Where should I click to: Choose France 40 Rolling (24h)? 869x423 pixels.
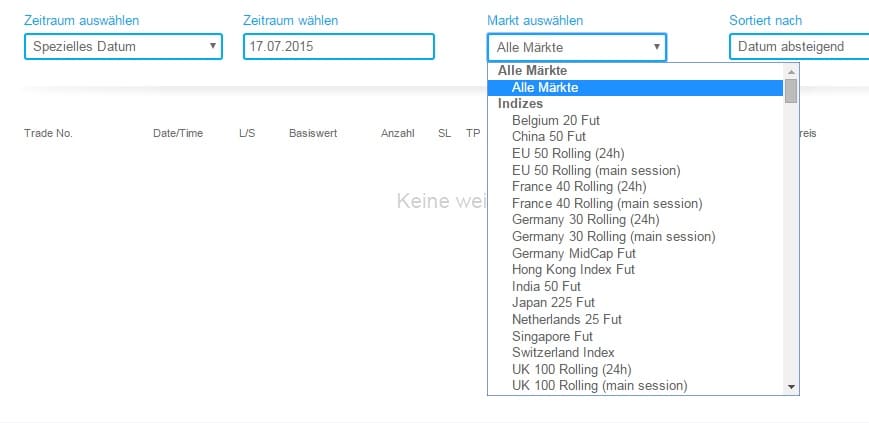click(x=578, y=186)
